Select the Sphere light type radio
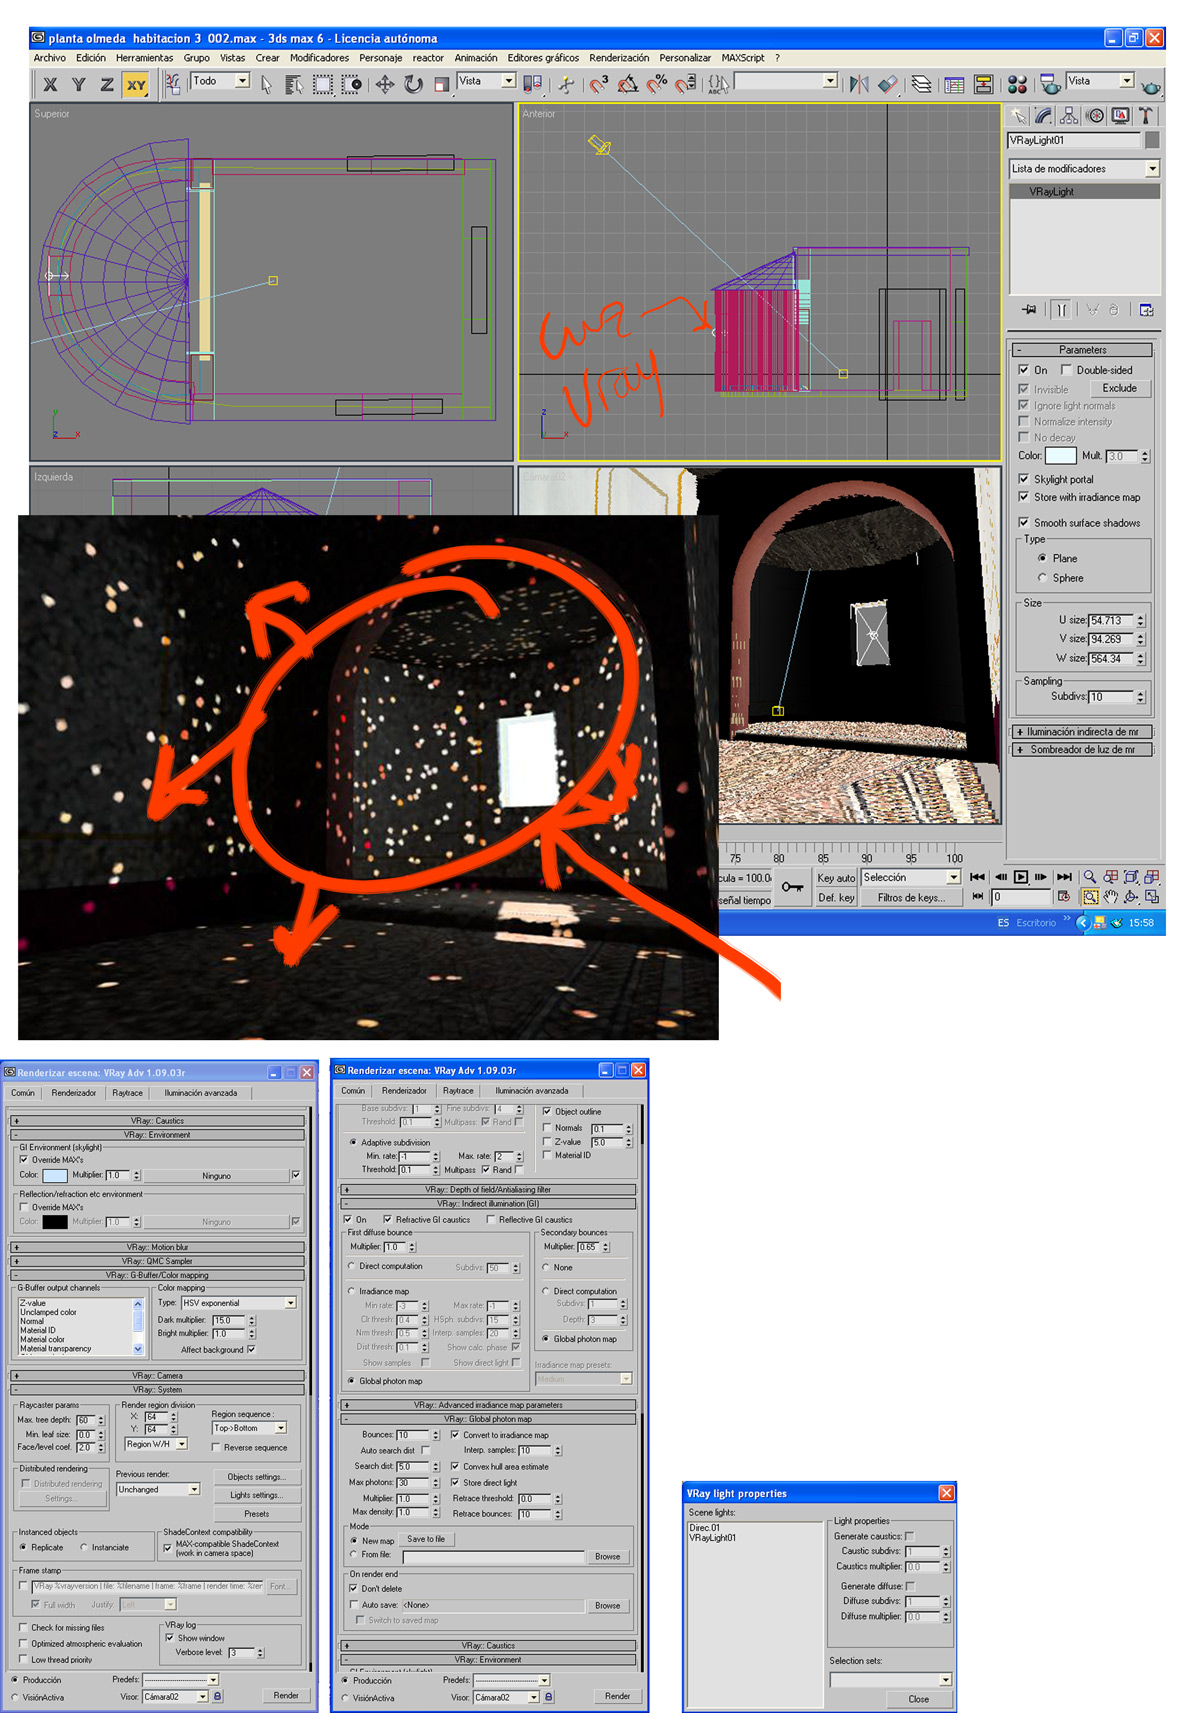This screenshot has width=1181, height=1713. click(x=1042, y=578)
